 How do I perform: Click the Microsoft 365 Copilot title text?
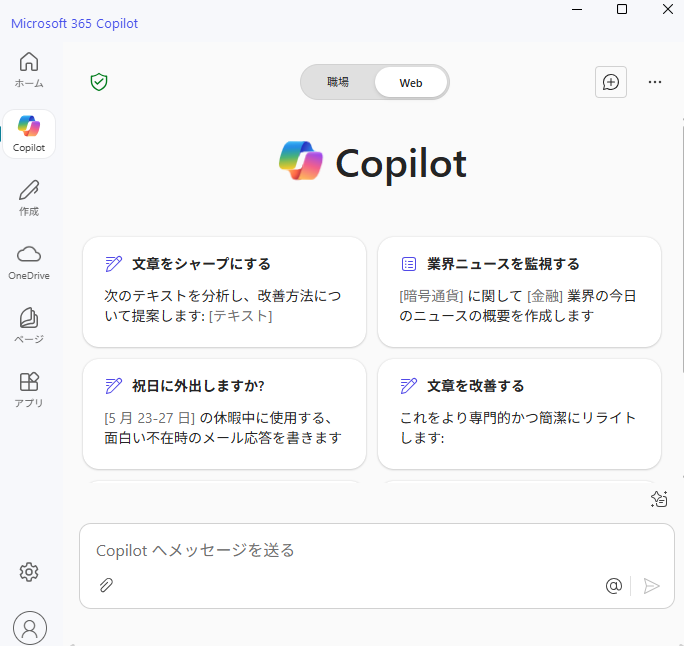point(74,23)
